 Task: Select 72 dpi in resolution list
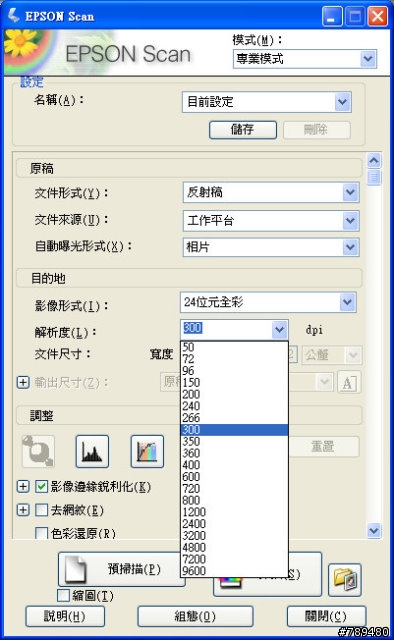pyautogui.click(x=234, y=359)
